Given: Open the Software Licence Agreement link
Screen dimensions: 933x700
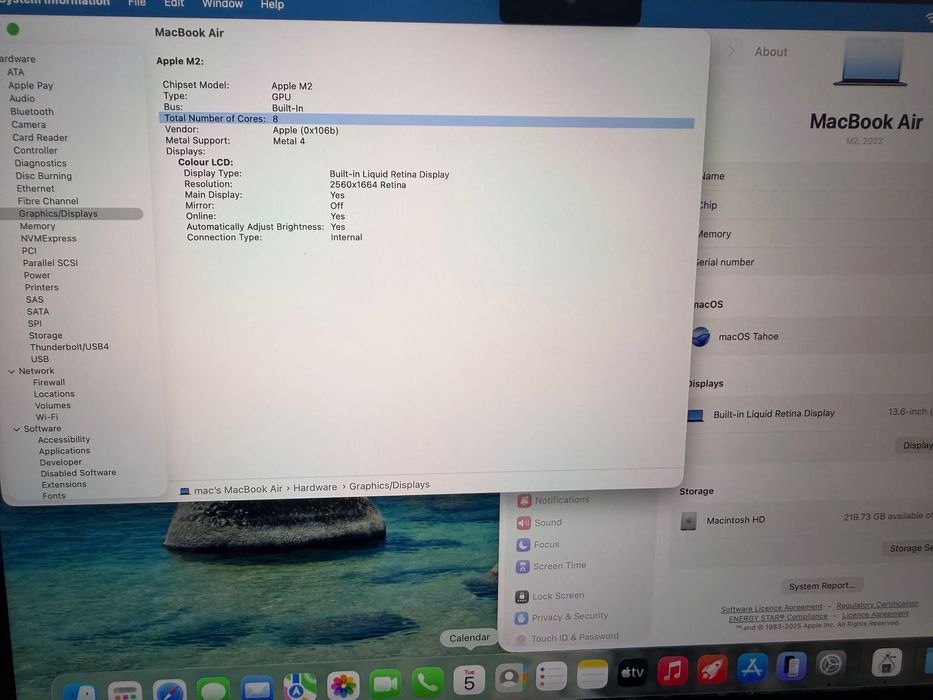Looking at the screenshot, I should pyautogui.click(x=771, y=608).
